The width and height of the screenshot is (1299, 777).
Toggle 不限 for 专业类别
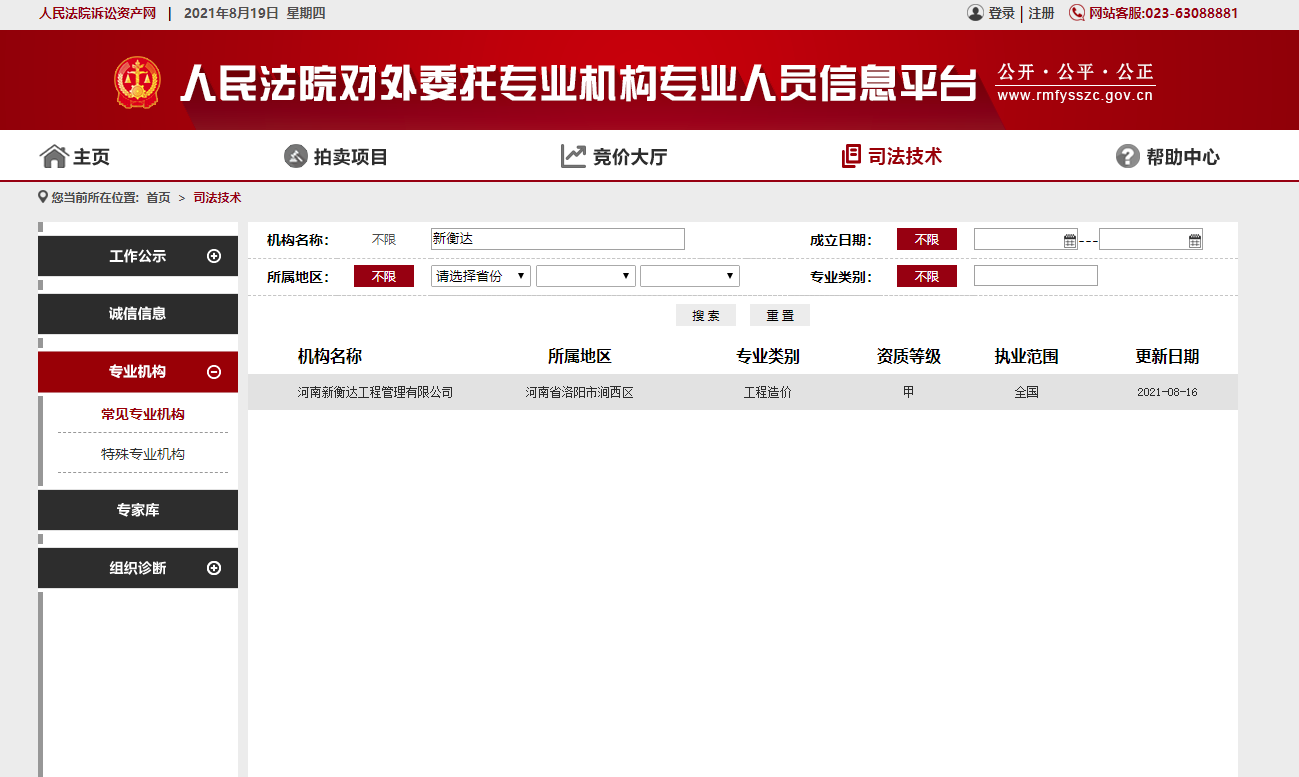[926, 277]
